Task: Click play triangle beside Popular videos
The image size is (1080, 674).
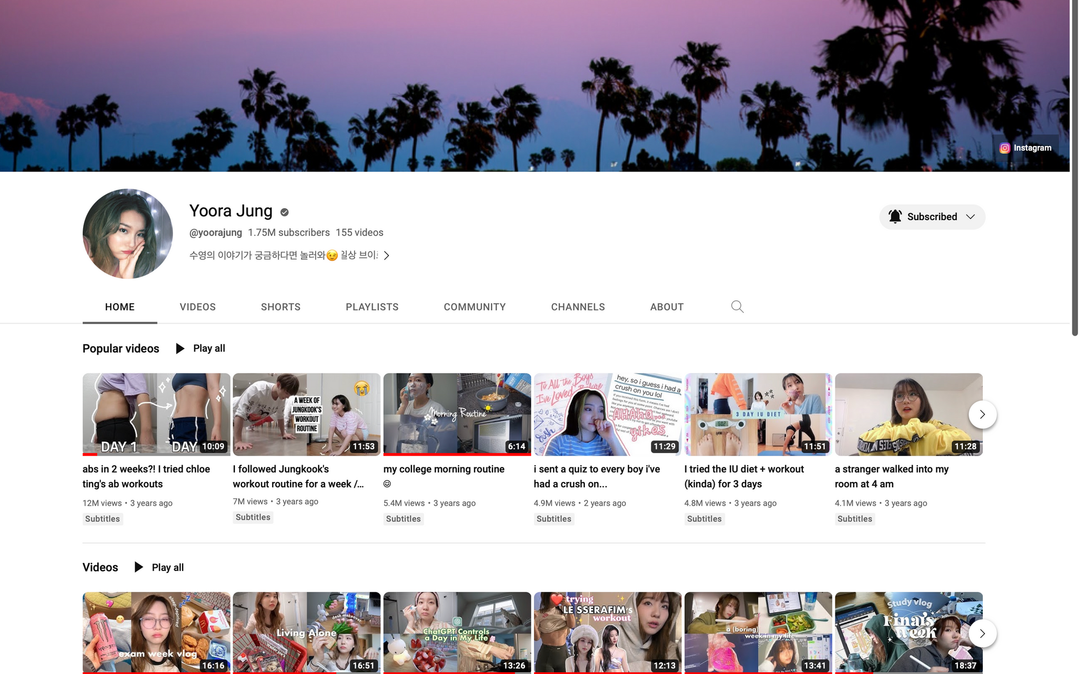Action: [x=180, y=348]
